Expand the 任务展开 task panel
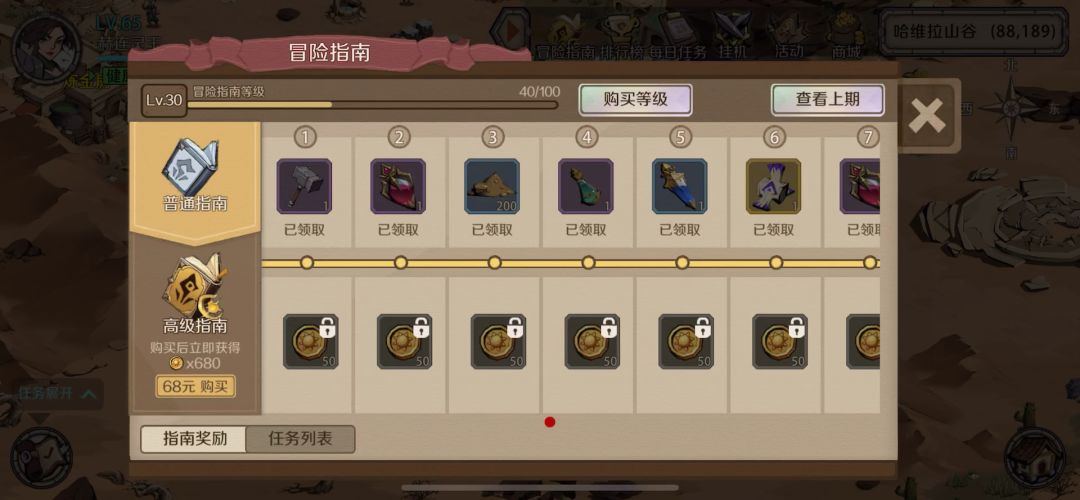The height and width of the screenshot is (500, 1080). click(57, 395)
